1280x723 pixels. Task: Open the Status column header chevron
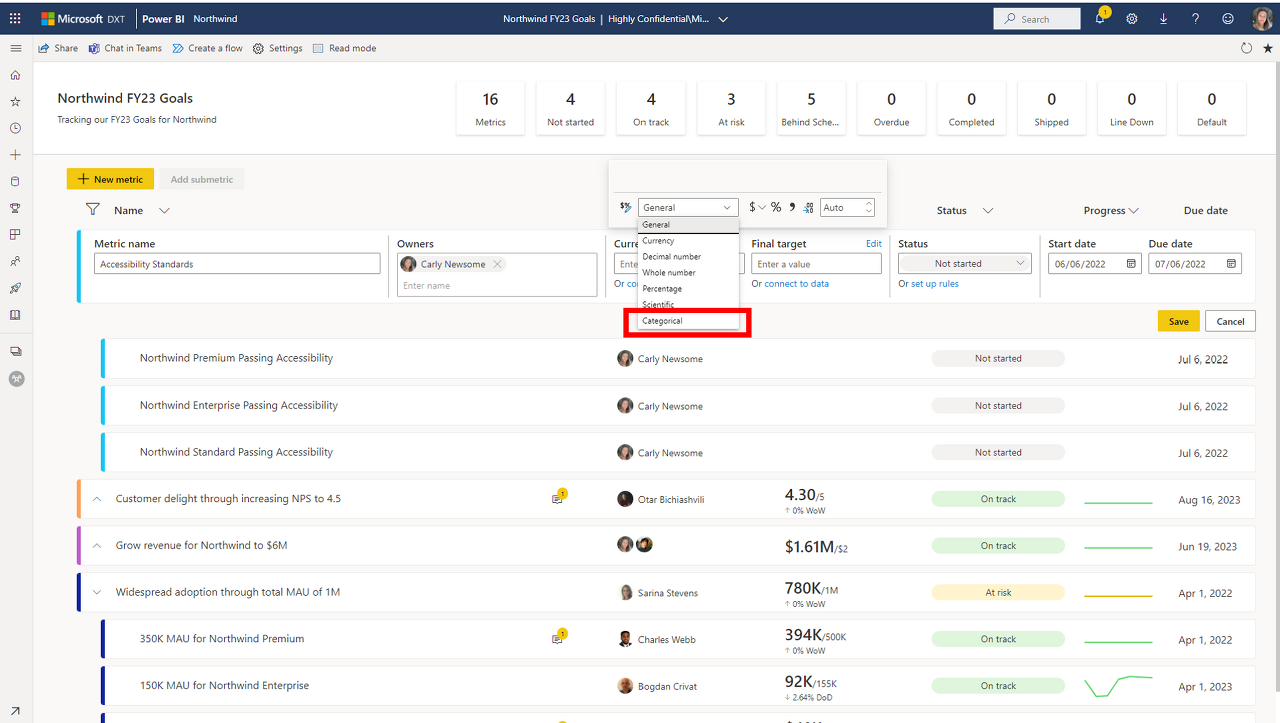[x=987, y=211]
